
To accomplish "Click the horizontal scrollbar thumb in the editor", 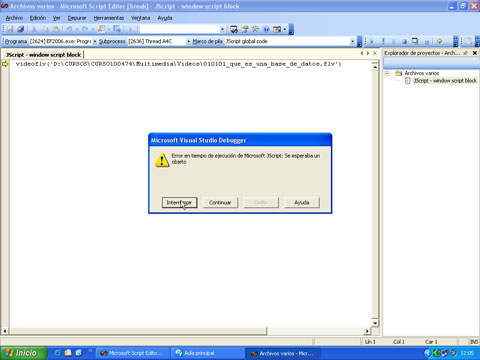I will (x=138, y=331).
